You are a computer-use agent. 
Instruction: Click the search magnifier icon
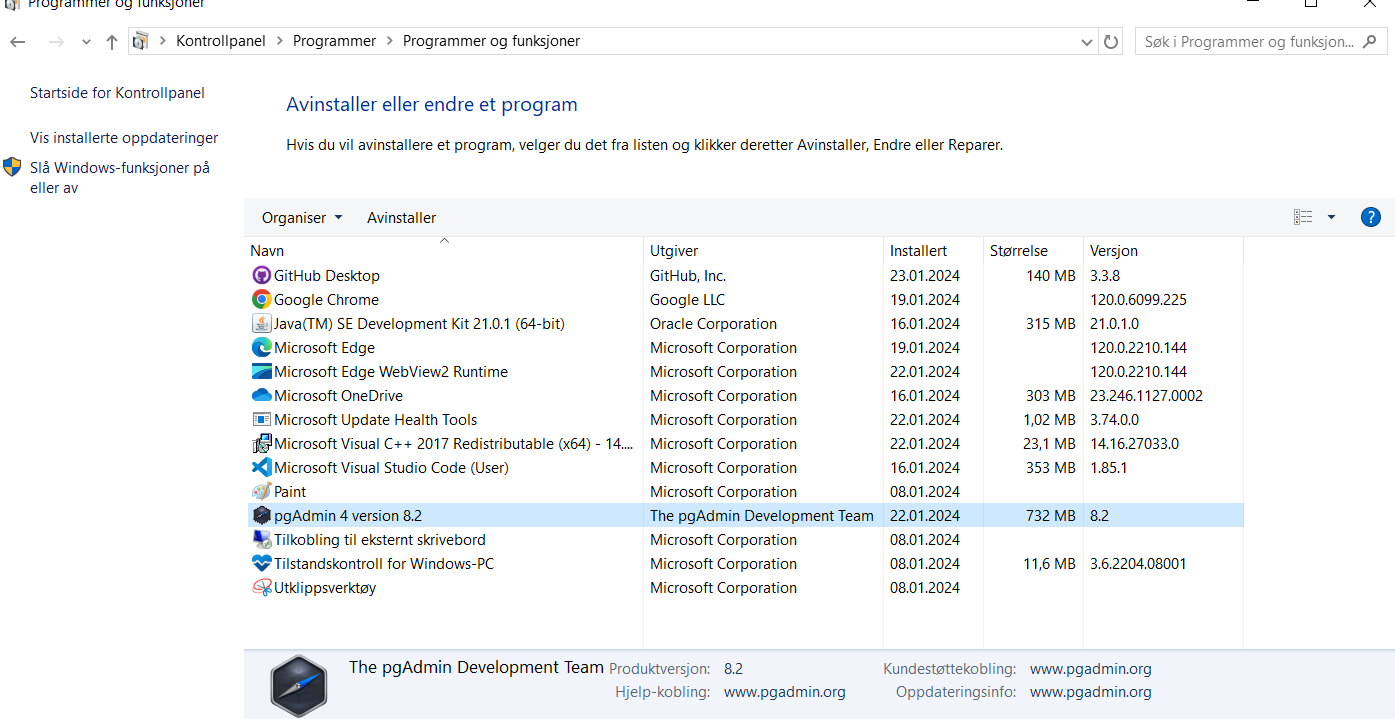(x=1371, y=42)
